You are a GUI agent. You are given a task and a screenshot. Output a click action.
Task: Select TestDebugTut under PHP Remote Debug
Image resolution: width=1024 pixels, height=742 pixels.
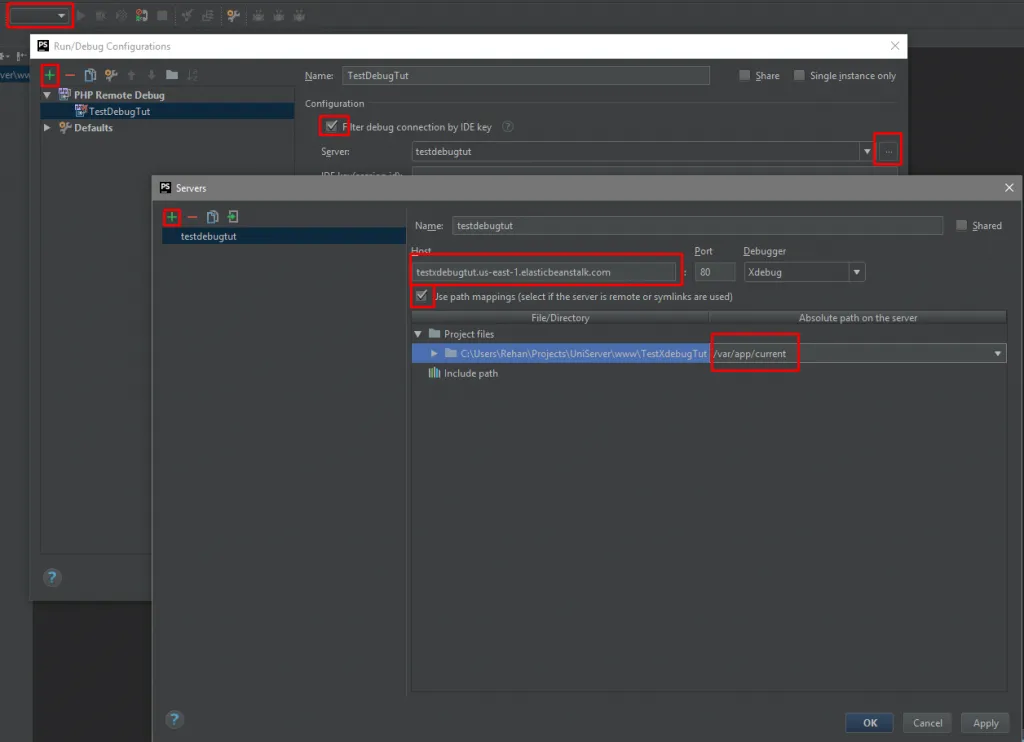(x=119, y=112)
